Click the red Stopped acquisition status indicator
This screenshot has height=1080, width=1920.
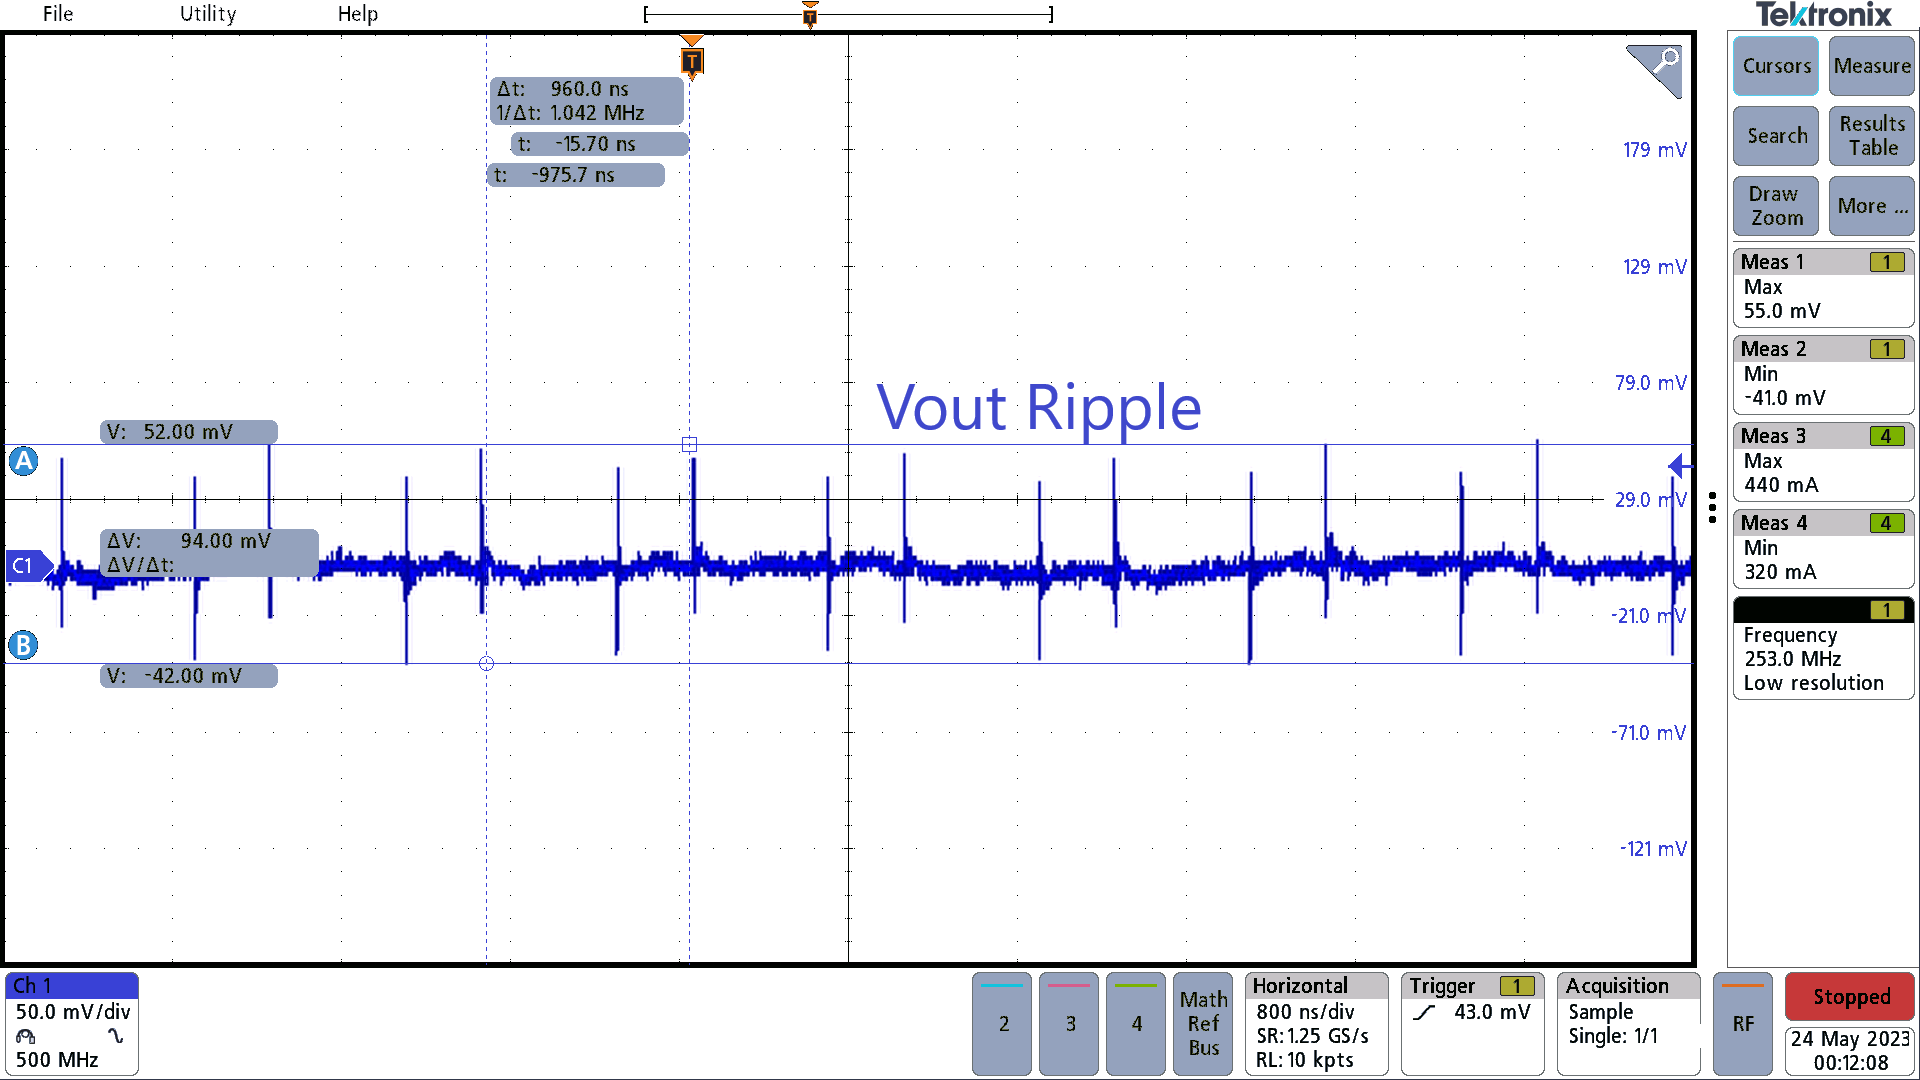(1849, 997)
